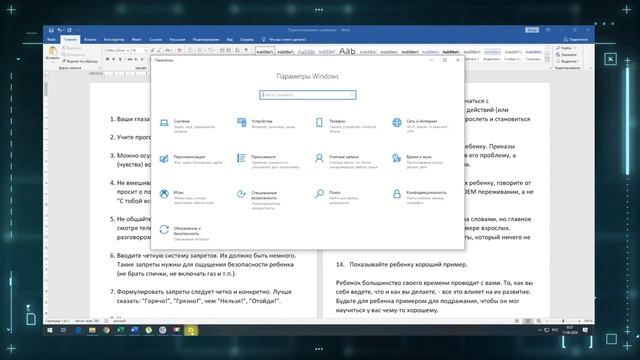The image size is (640, 360).
Task: Click the Word zoom slider in status bar
Action: click(x=563, y=321)
